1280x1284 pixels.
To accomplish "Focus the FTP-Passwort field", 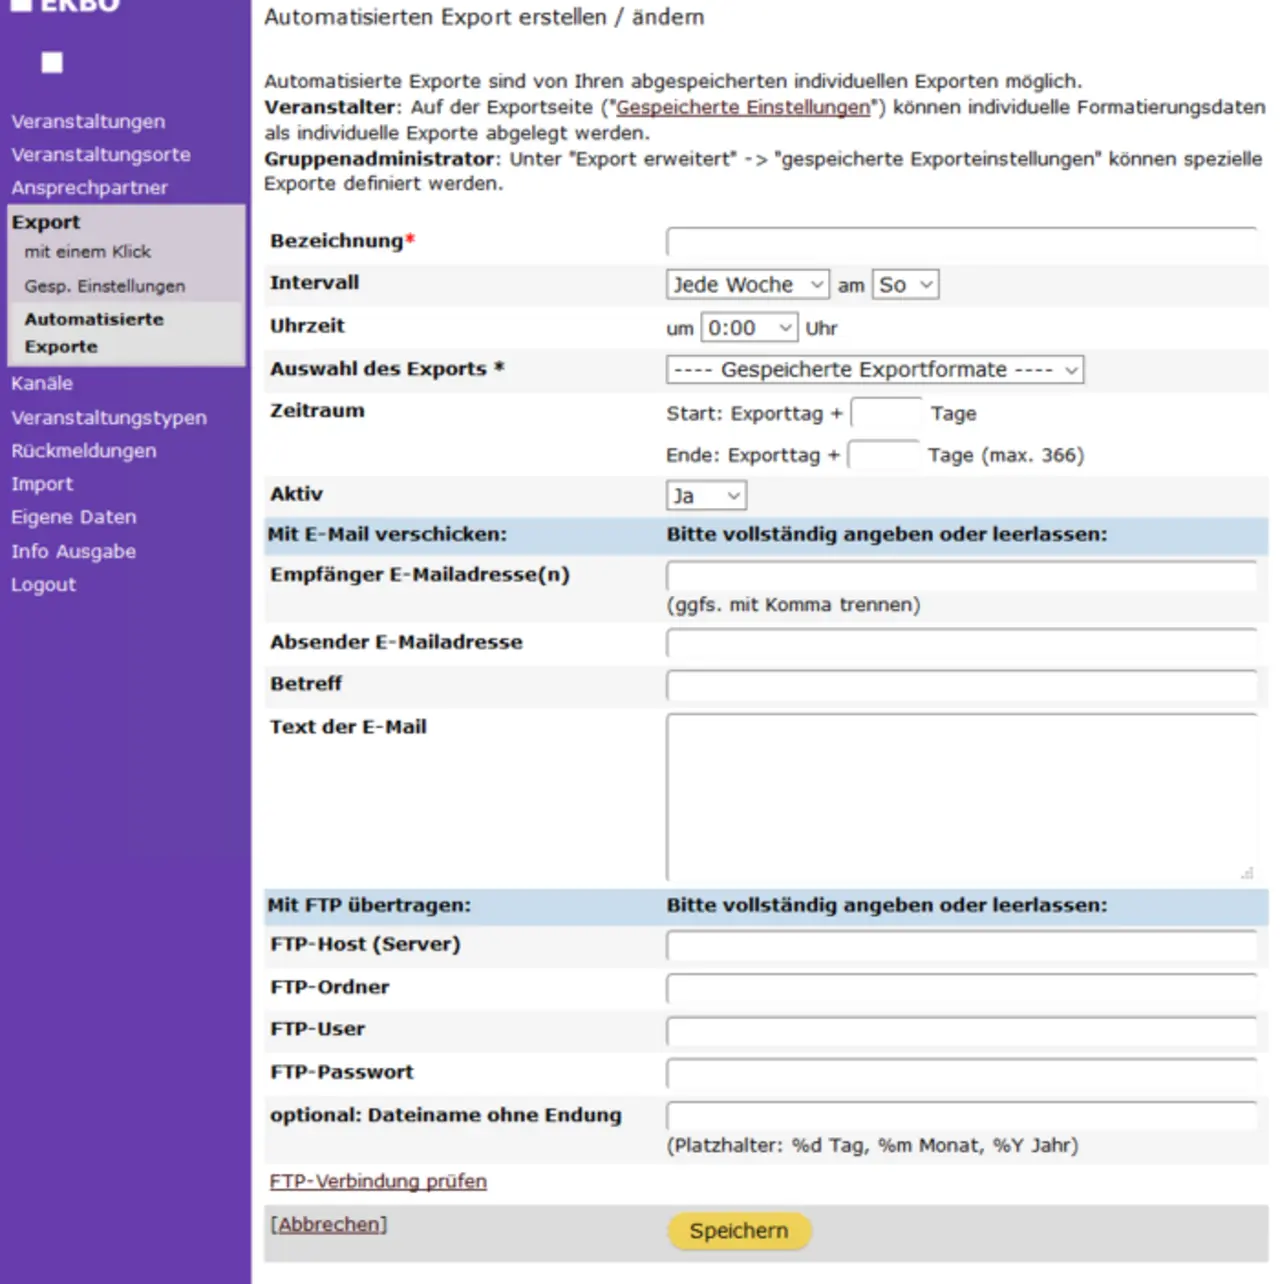I will click(961, 1073).
